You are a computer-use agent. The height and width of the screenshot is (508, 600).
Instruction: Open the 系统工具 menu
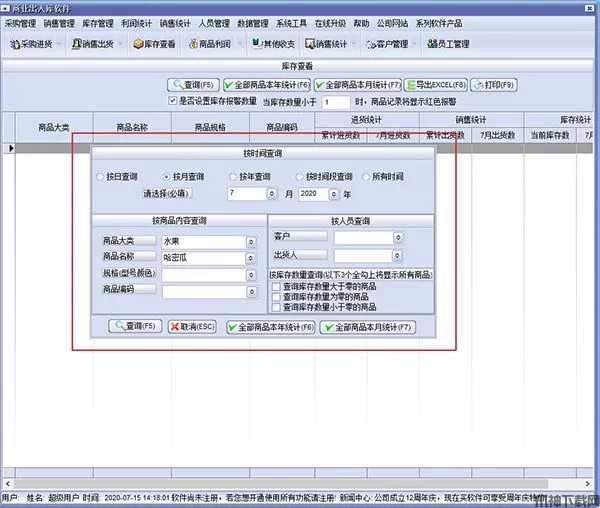[x=293, y=22]
